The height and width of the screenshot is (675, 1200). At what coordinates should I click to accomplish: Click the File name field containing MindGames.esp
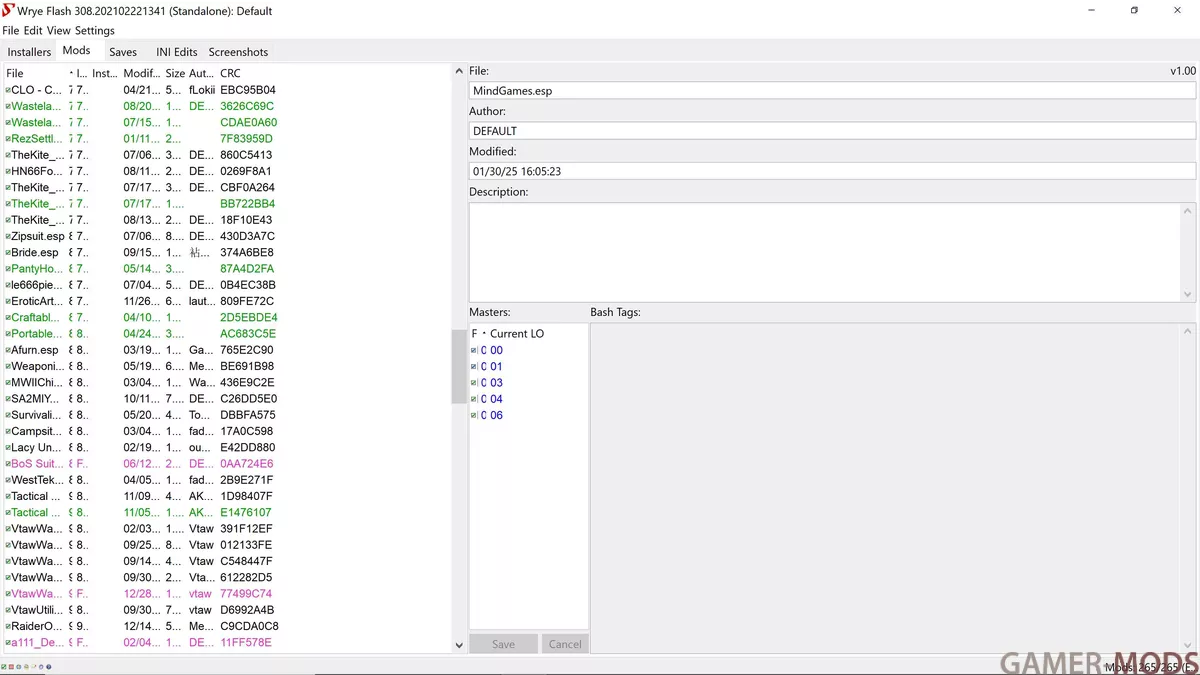pos(832,91)
